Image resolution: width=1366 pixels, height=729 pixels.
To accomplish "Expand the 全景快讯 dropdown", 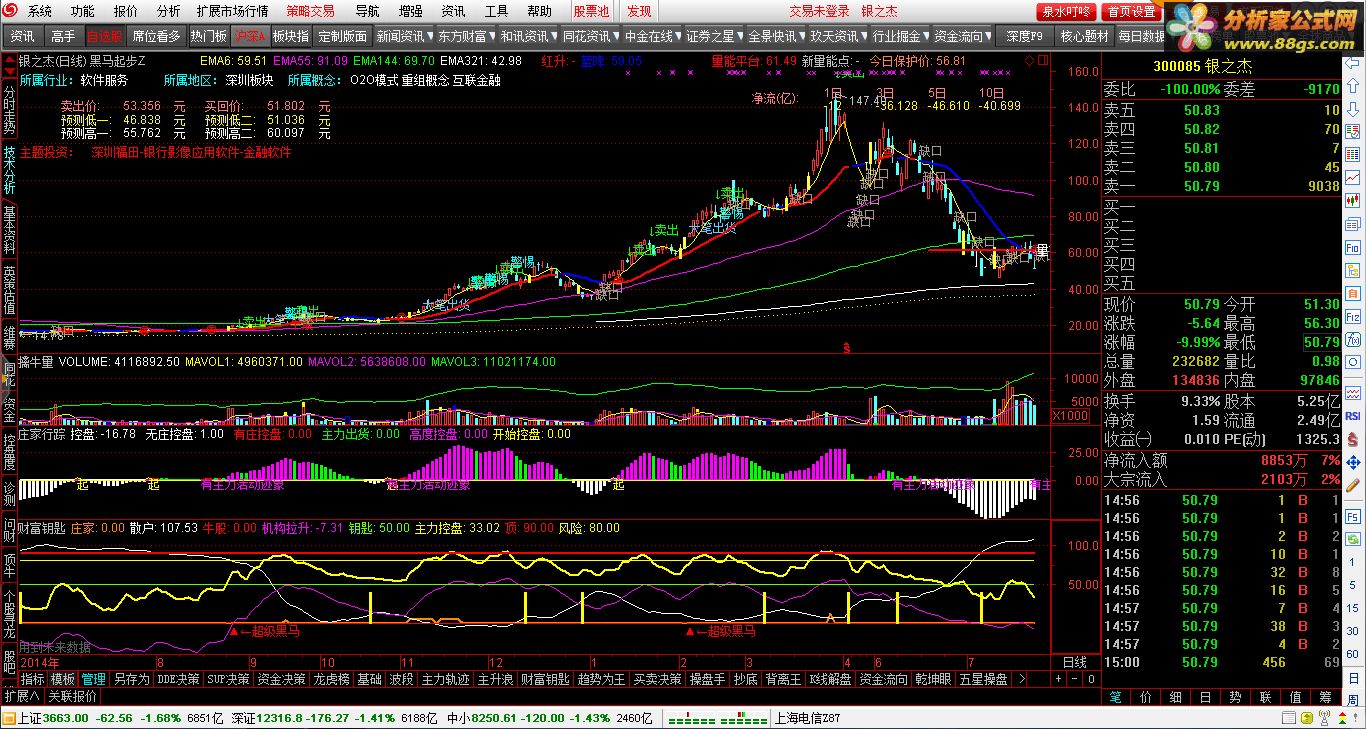I will (801, 36).
